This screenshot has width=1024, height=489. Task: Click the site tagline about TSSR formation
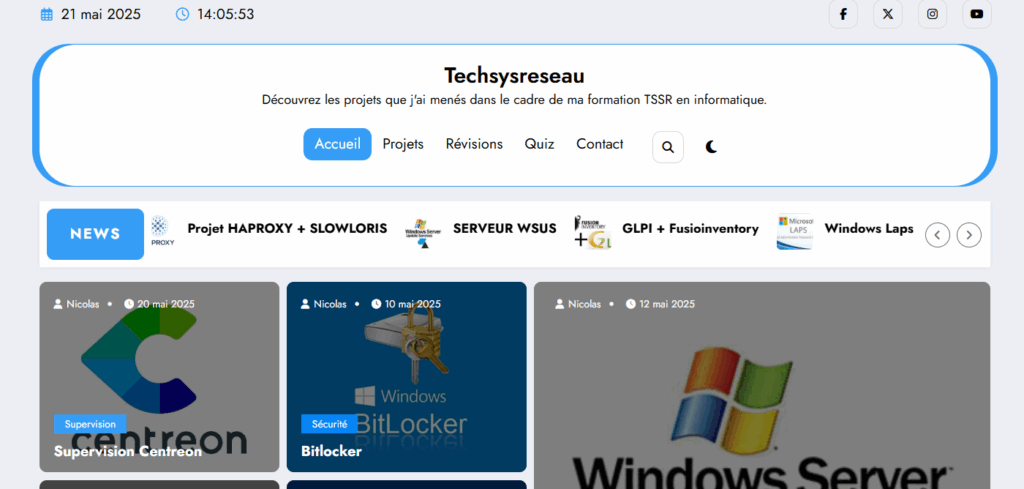point(514,101)
